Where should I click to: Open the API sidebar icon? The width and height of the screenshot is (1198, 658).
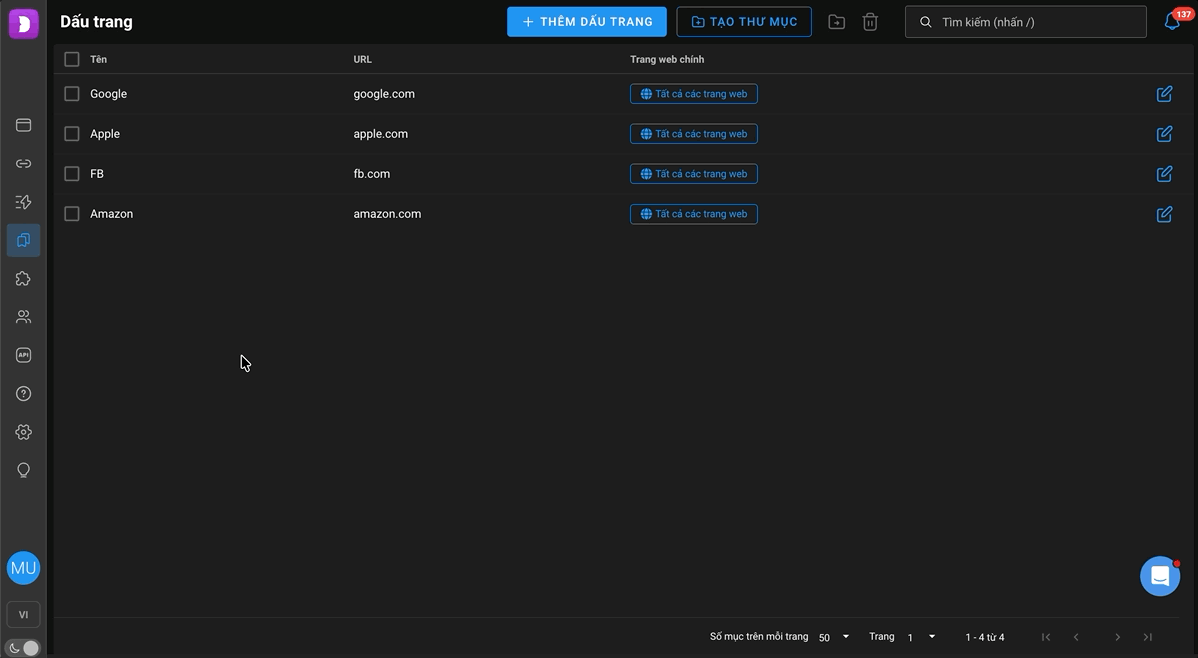click(x=24, y=355)
